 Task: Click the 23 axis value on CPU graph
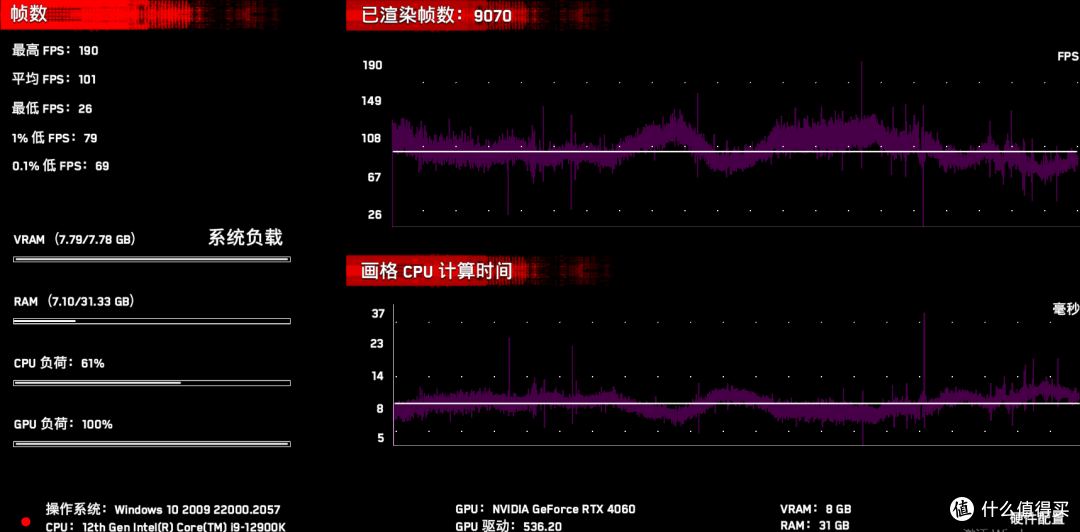pos(378,344)
